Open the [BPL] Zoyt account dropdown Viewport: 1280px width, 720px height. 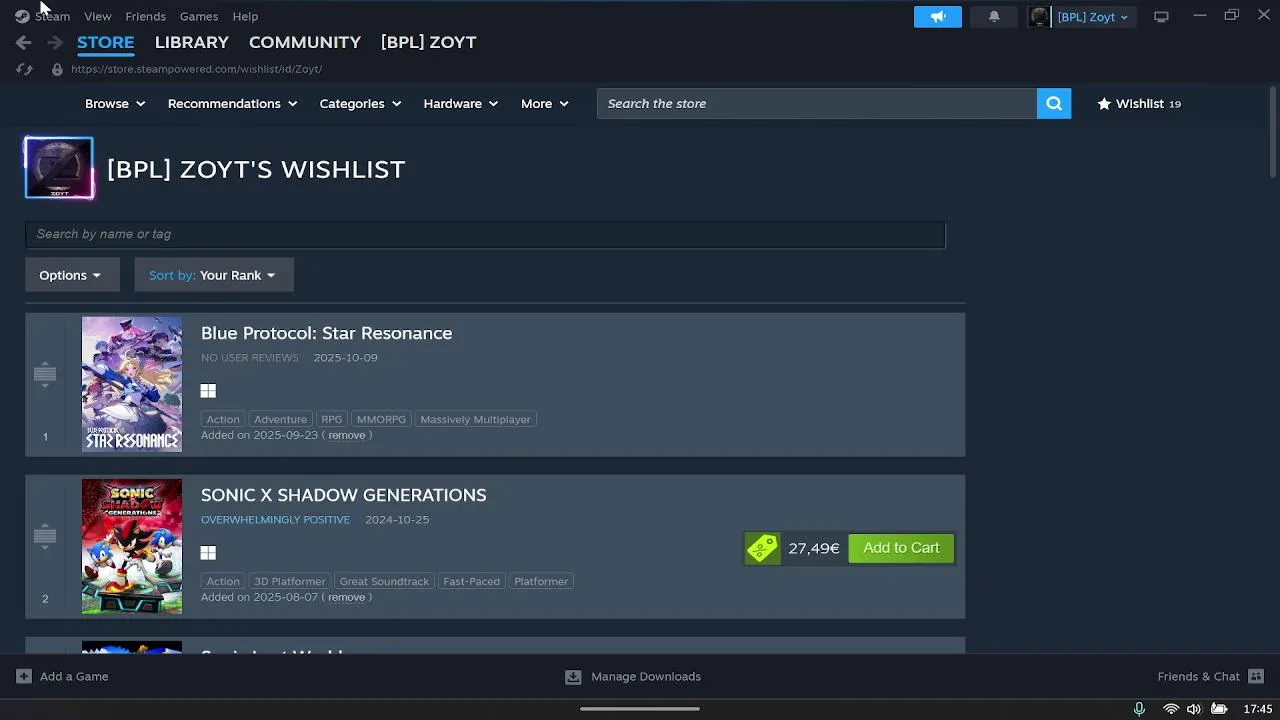[1093, 17]
